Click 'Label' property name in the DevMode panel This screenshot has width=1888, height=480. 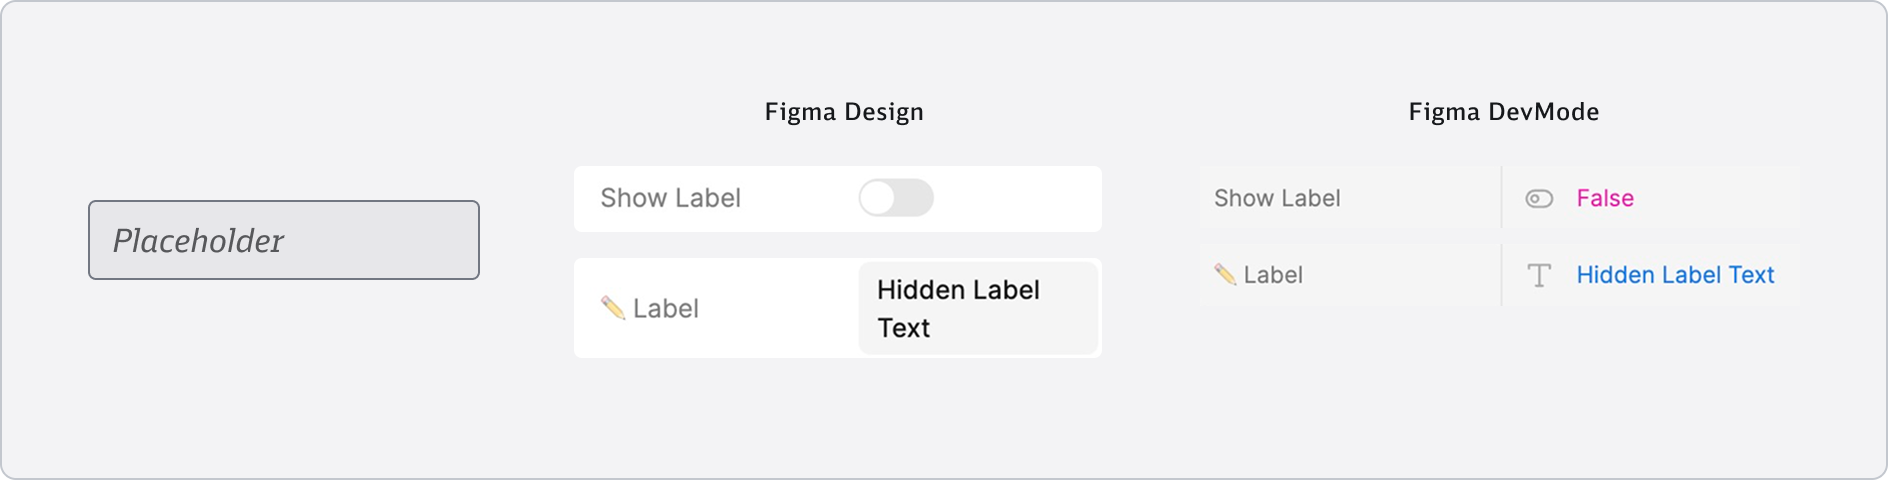(1273, 275)
